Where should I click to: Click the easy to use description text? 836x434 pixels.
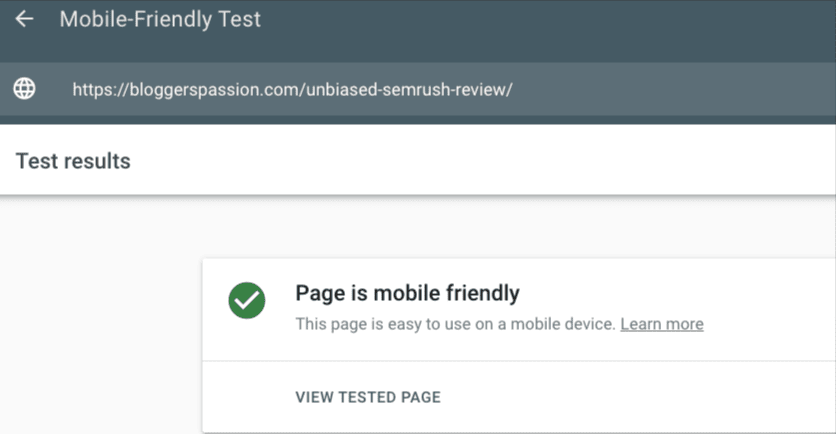pos(455,324)
